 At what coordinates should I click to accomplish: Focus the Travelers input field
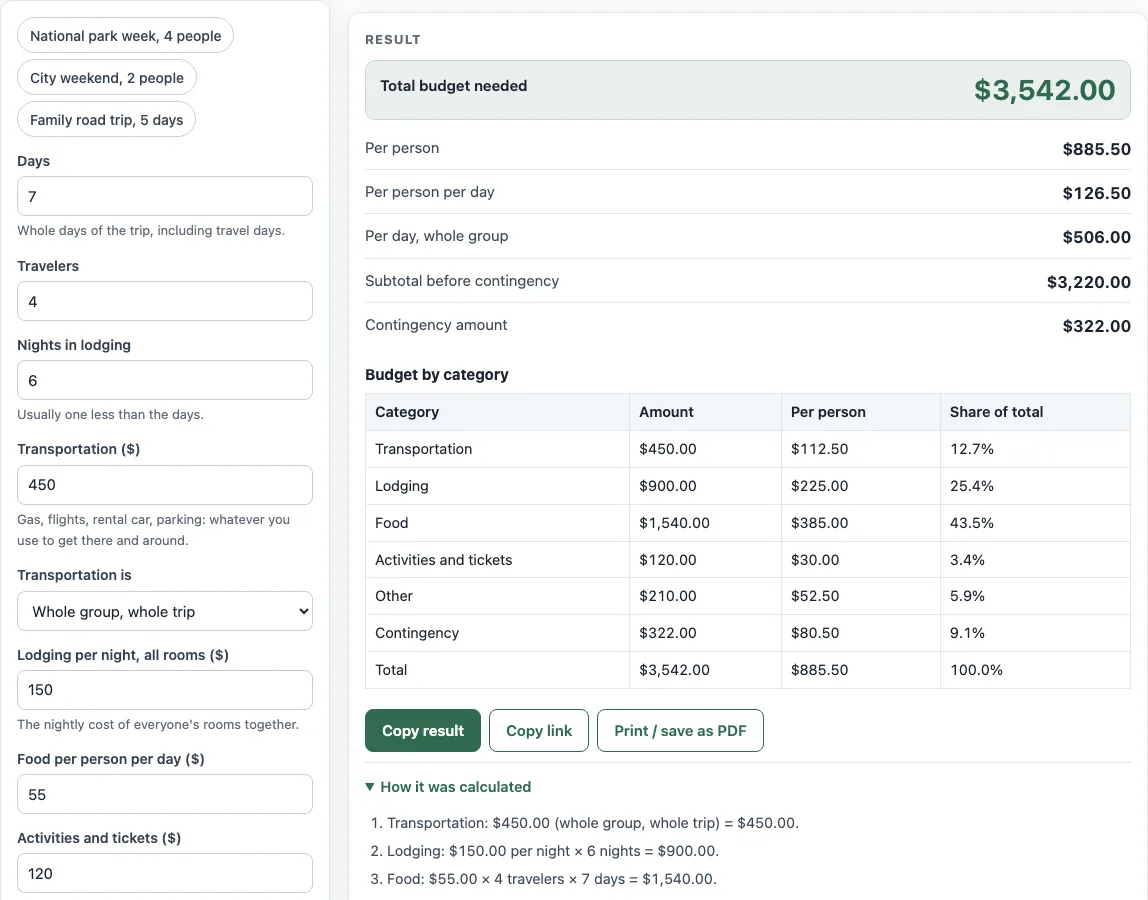point(165,301)
